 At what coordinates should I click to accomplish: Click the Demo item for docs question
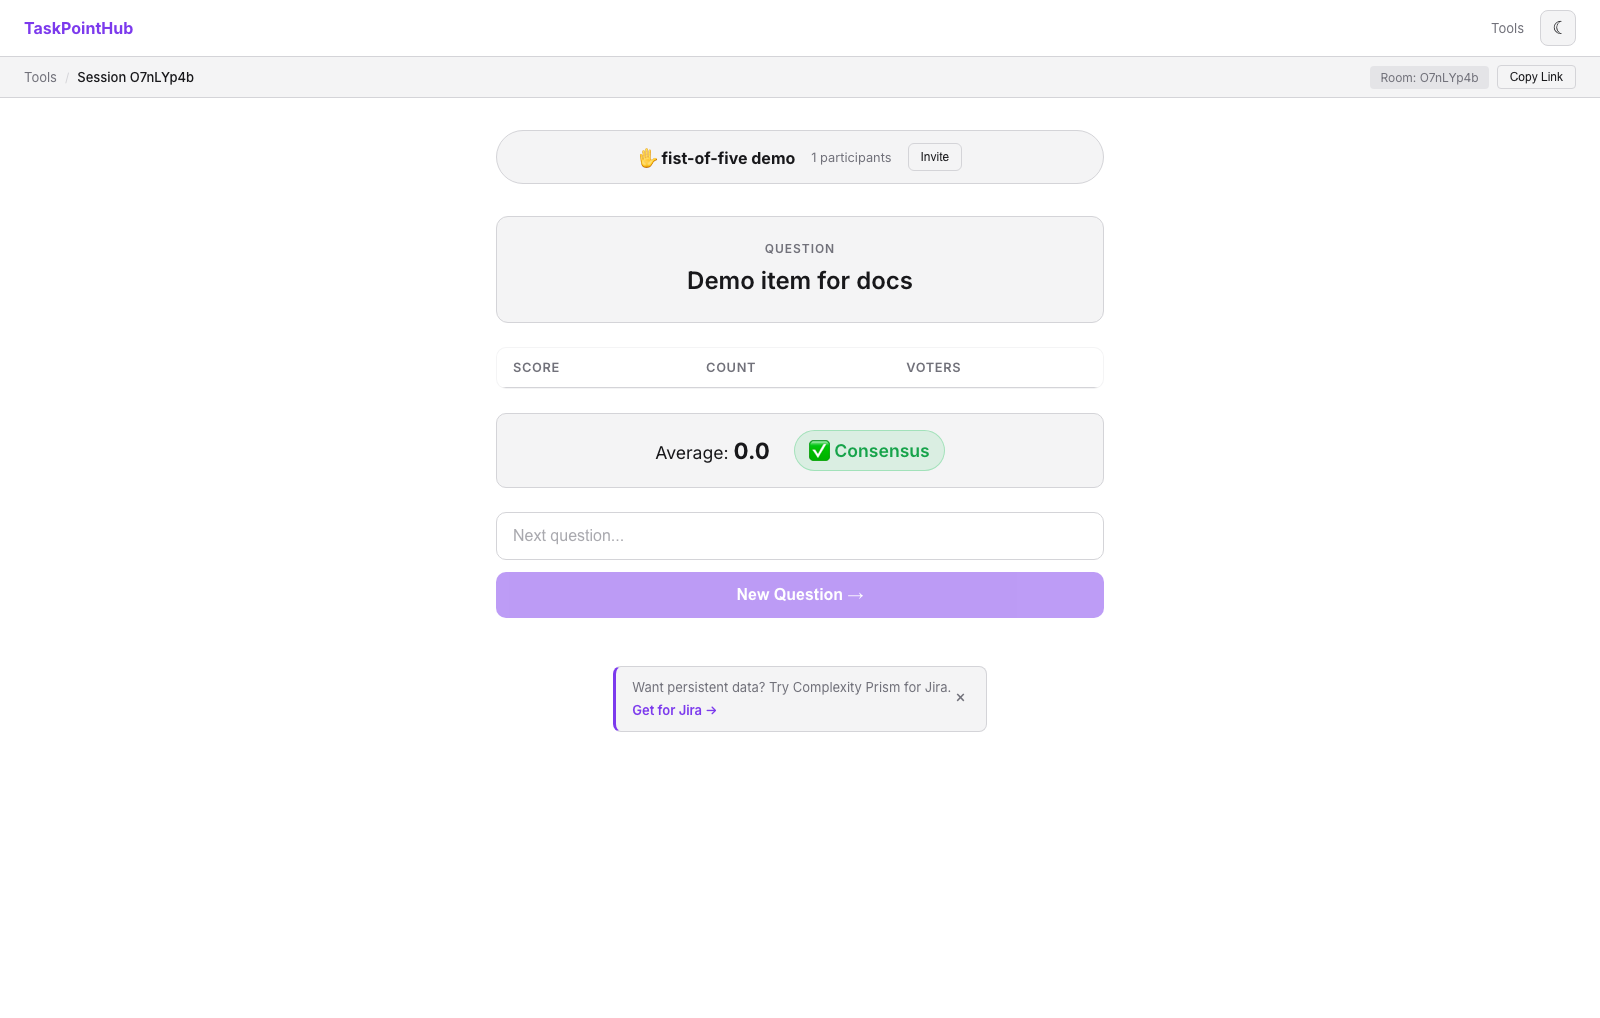[800, 281]
